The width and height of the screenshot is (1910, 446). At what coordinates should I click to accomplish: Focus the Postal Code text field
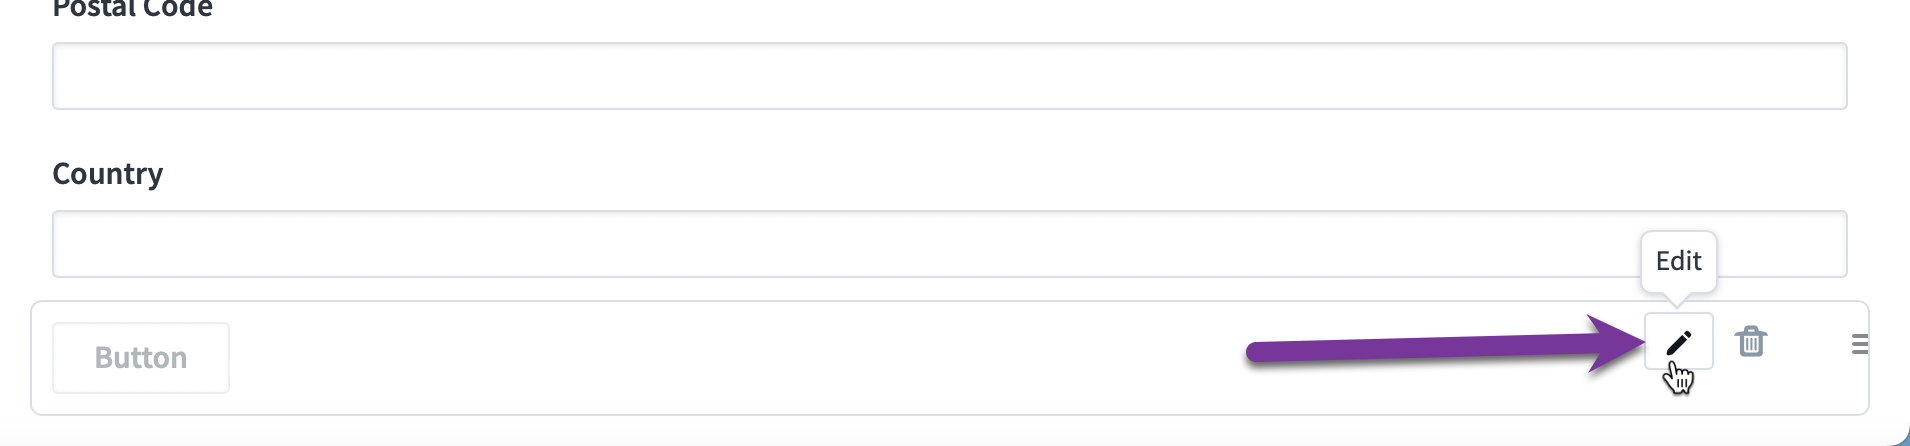tap(949, 76)
